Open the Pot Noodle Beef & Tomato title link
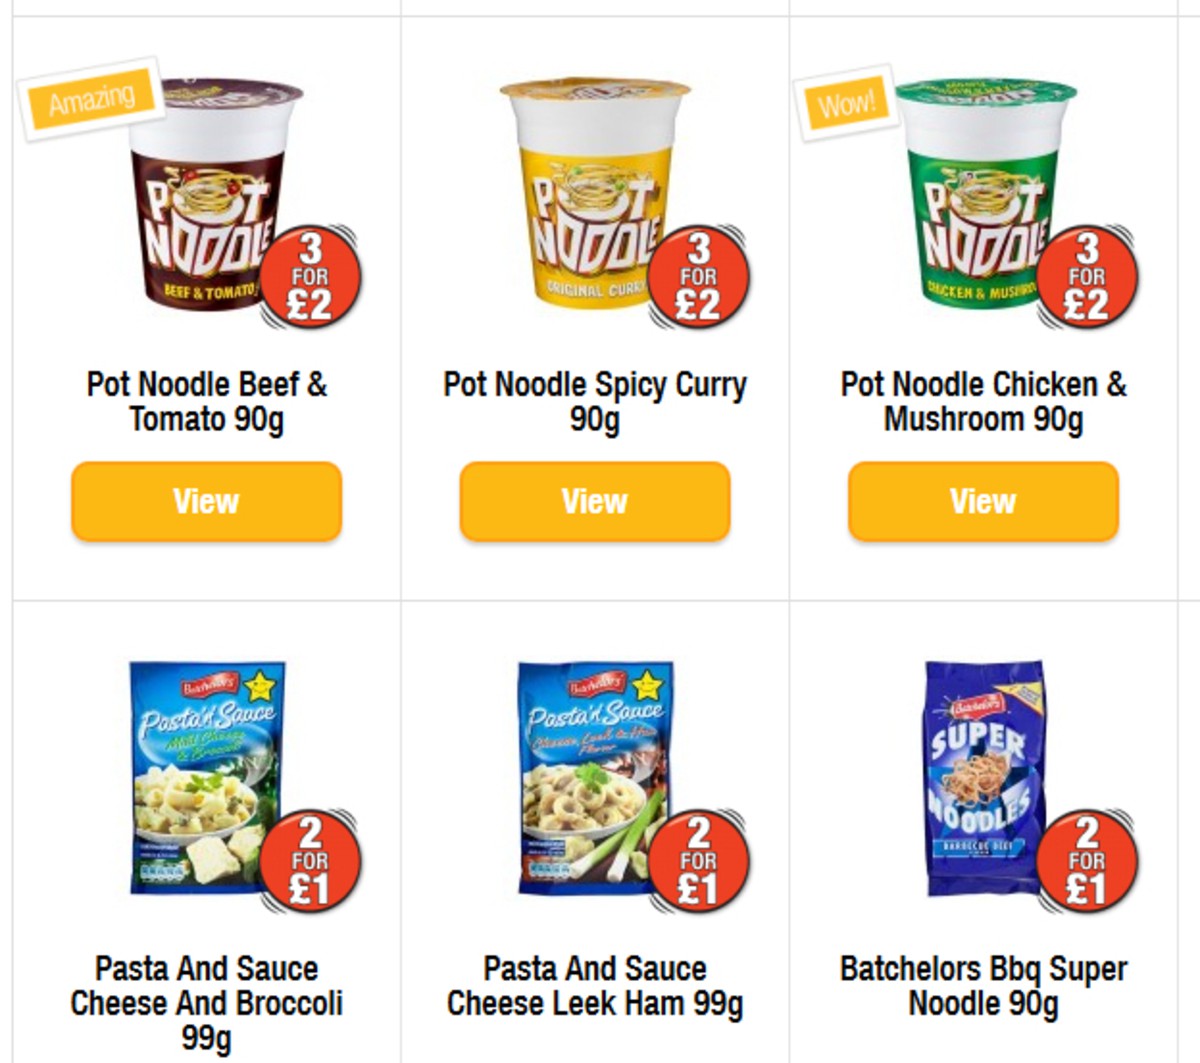The image size is (1200, 1063). tap(204, 400)
